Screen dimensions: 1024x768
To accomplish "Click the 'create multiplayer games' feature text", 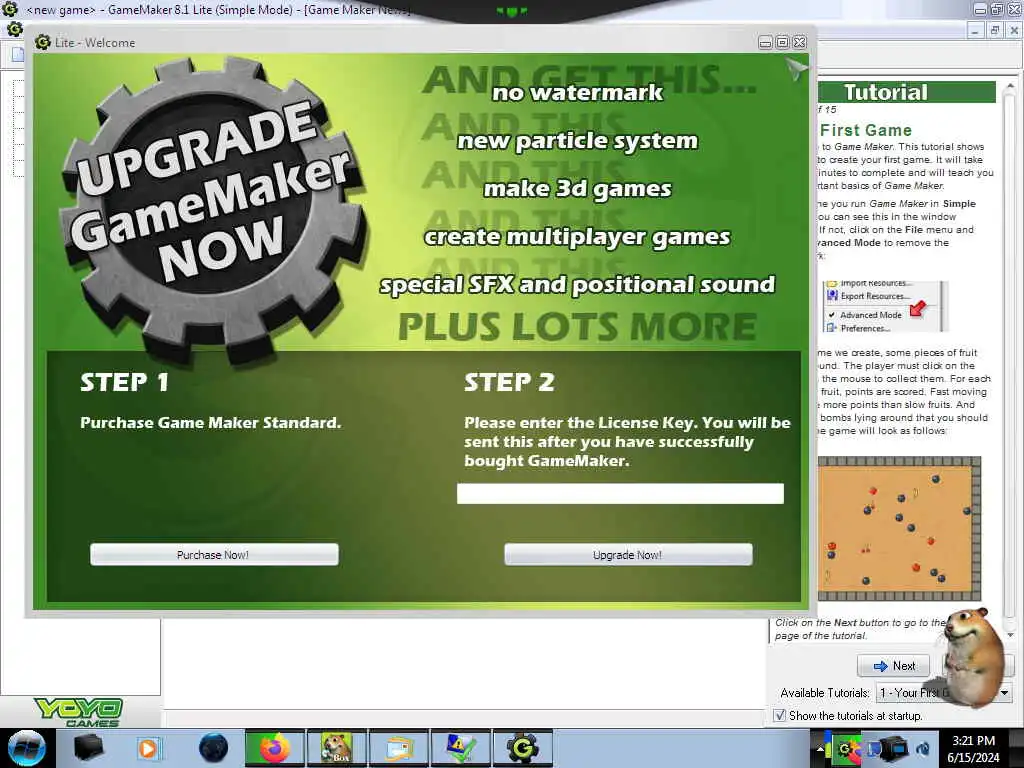I will point(577,236).
